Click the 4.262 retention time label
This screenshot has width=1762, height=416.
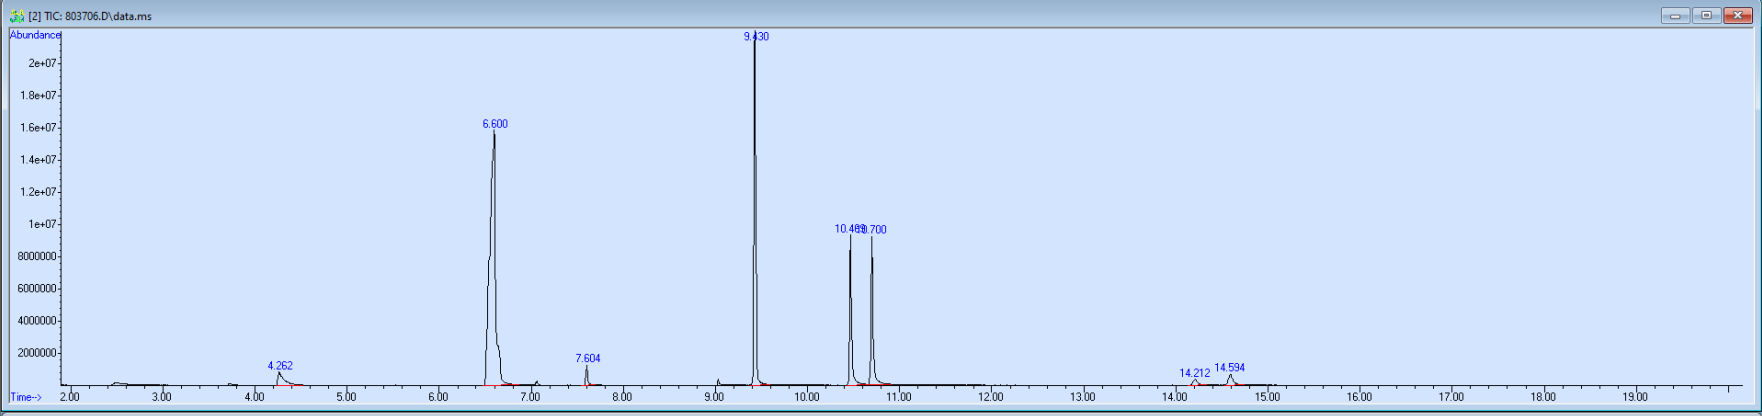click(x=280, y=366)
